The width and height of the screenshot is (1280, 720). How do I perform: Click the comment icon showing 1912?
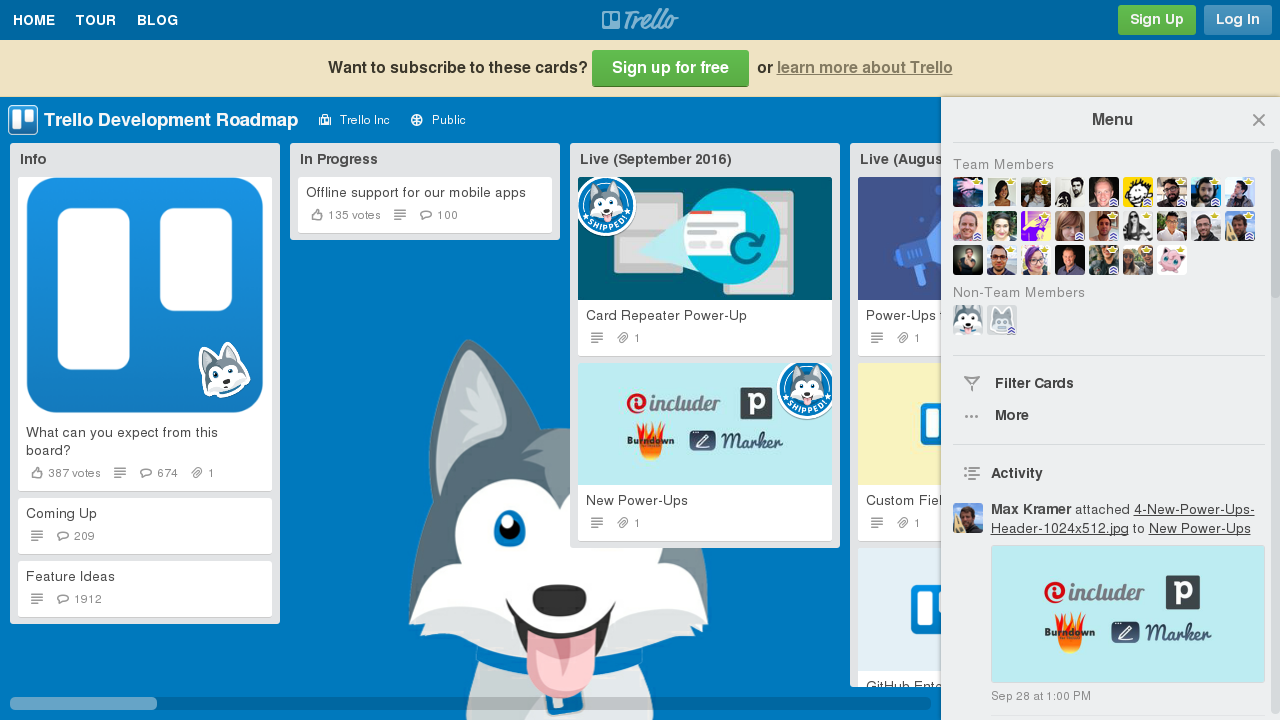[x=63, y=599]
